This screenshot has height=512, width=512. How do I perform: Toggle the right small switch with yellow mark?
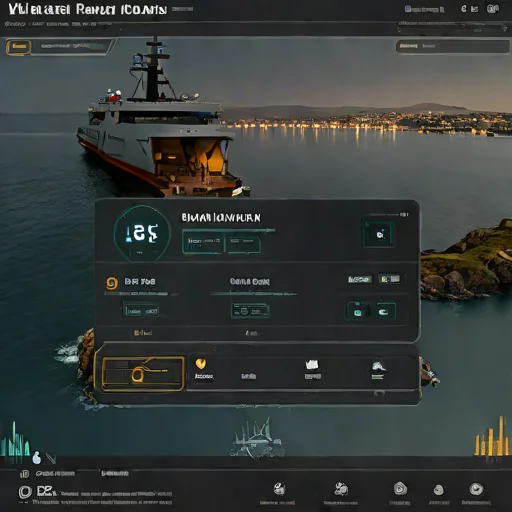tap(390, 279)
